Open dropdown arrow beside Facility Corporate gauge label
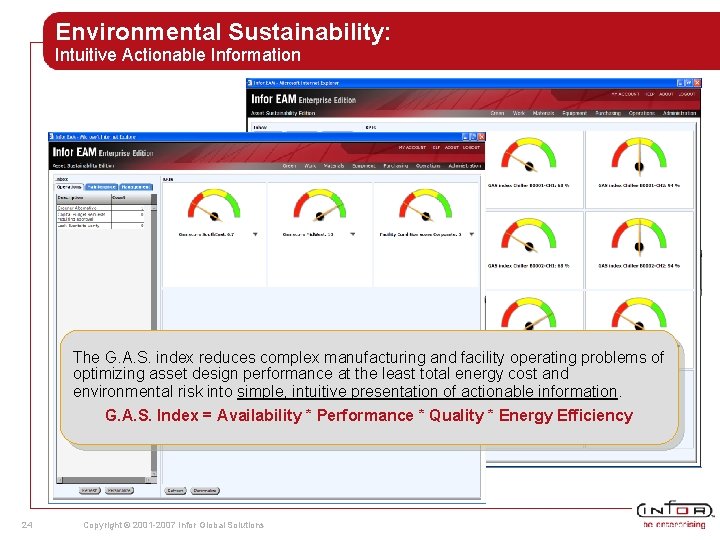Image resolution: width=720 pixels, height=540 pixels. click(x=472, y=234)
